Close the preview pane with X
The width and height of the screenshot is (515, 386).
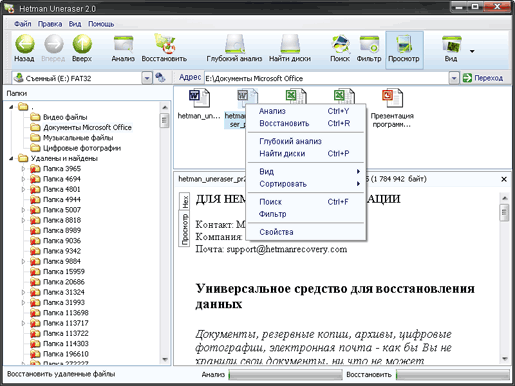click(504, 179)
